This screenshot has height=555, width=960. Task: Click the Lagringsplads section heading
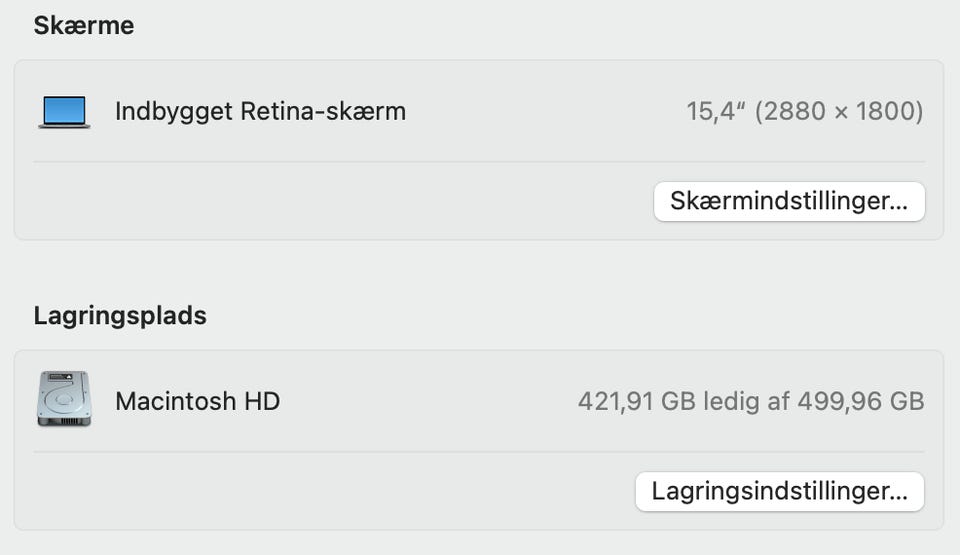click(120, 316)
